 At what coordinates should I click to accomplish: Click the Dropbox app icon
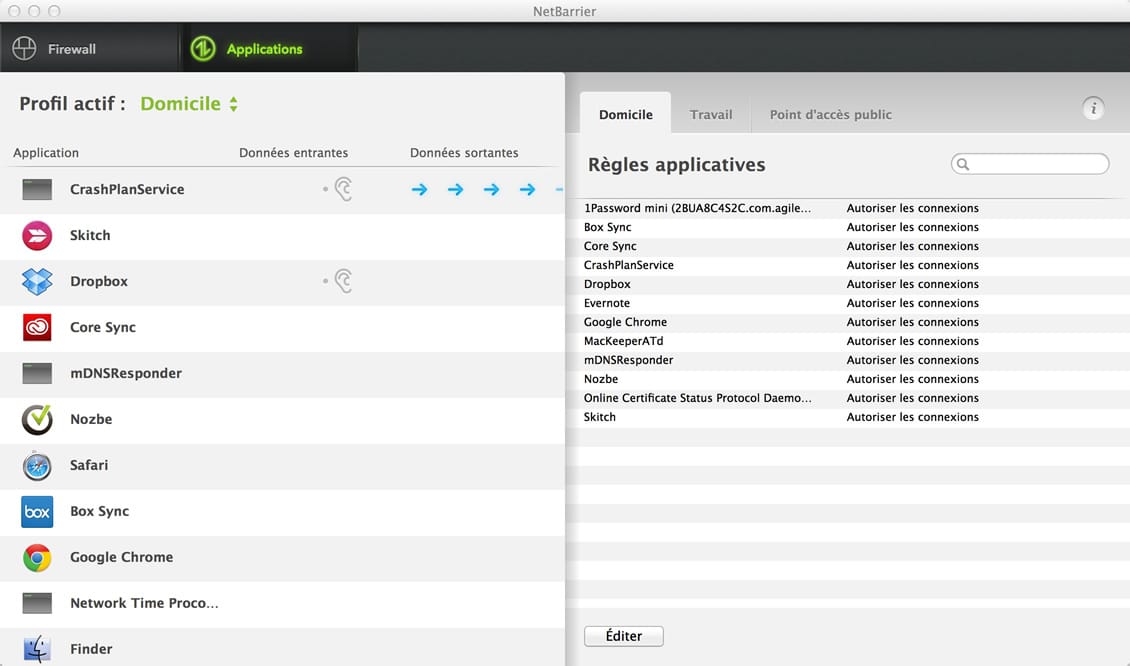tap(37, 281)
